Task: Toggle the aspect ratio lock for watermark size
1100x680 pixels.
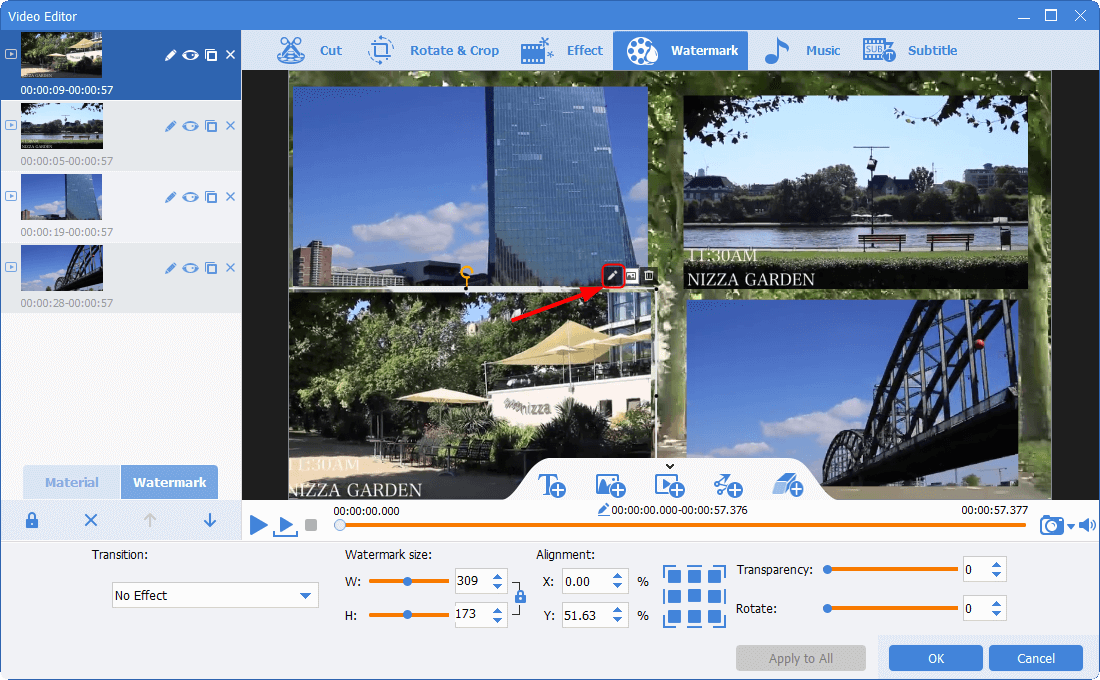Action: (520, 596)
